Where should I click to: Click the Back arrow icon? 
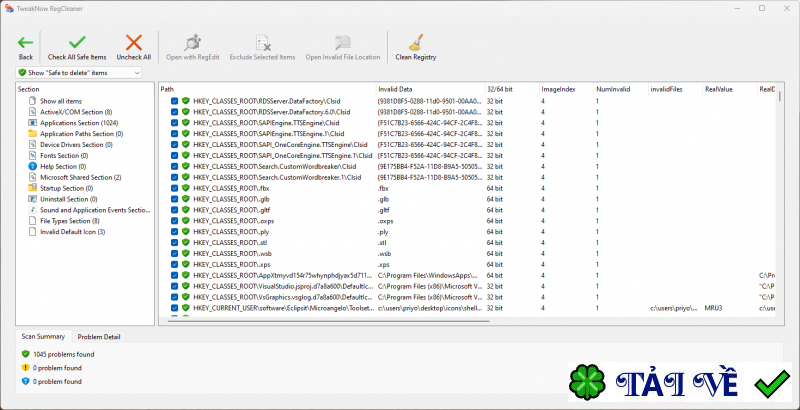[26, 43]
